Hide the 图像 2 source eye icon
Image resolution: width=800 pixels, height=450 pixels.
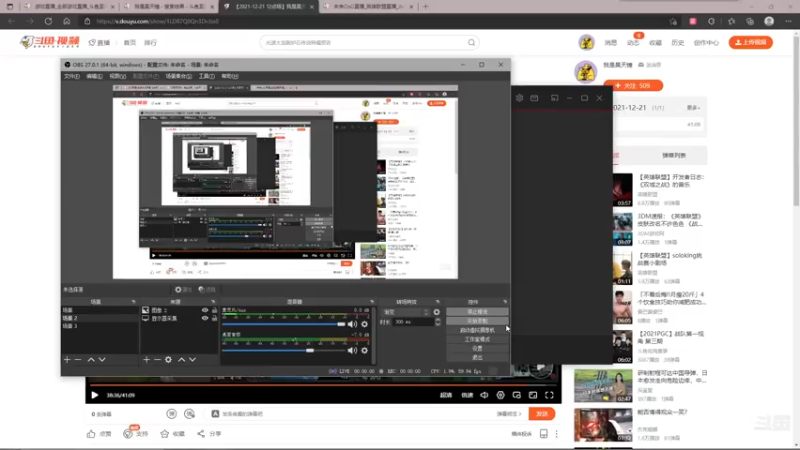coord(205,310)
